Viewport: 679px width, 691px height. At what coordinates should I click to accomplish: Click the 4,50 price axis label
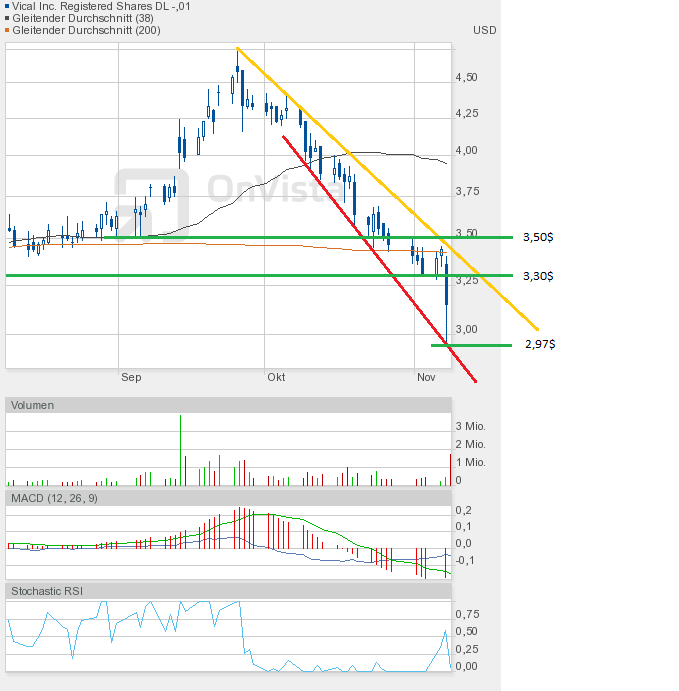click(x=466, y=77)
